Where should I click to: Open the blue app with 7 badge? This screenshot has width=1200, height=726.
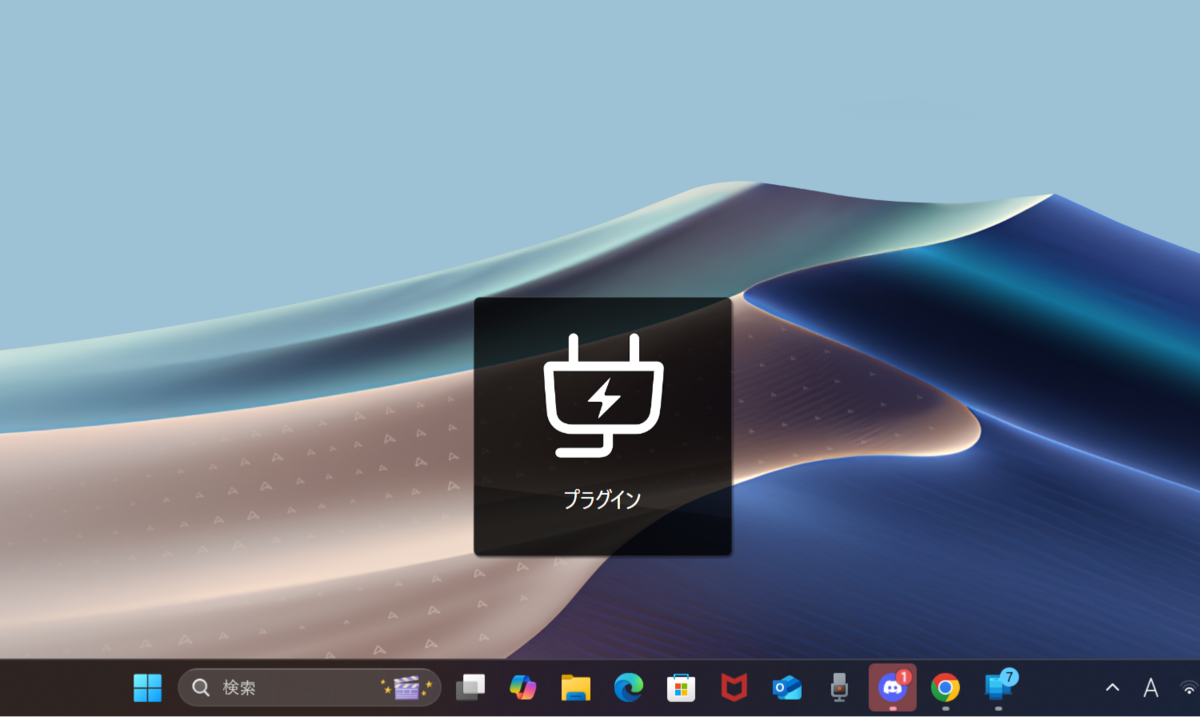(999, 687)
